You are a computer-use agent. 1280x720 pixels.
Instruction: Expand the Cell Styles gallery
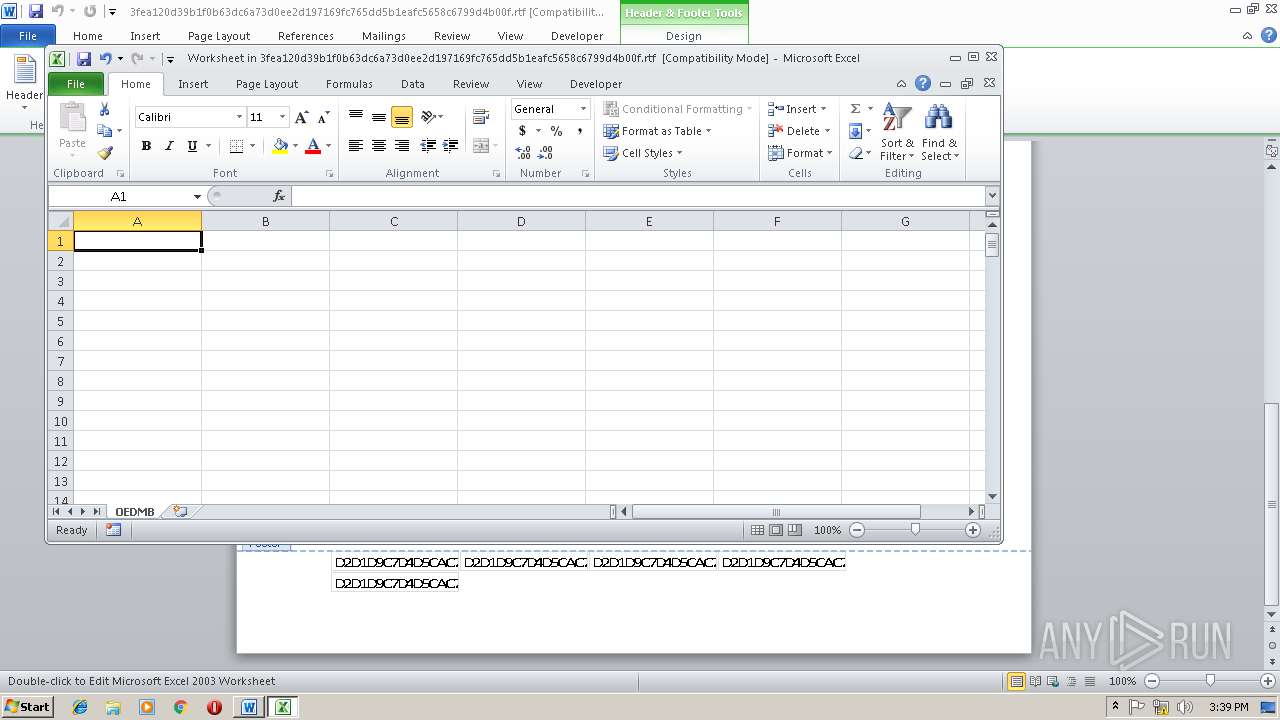(643, 153)
